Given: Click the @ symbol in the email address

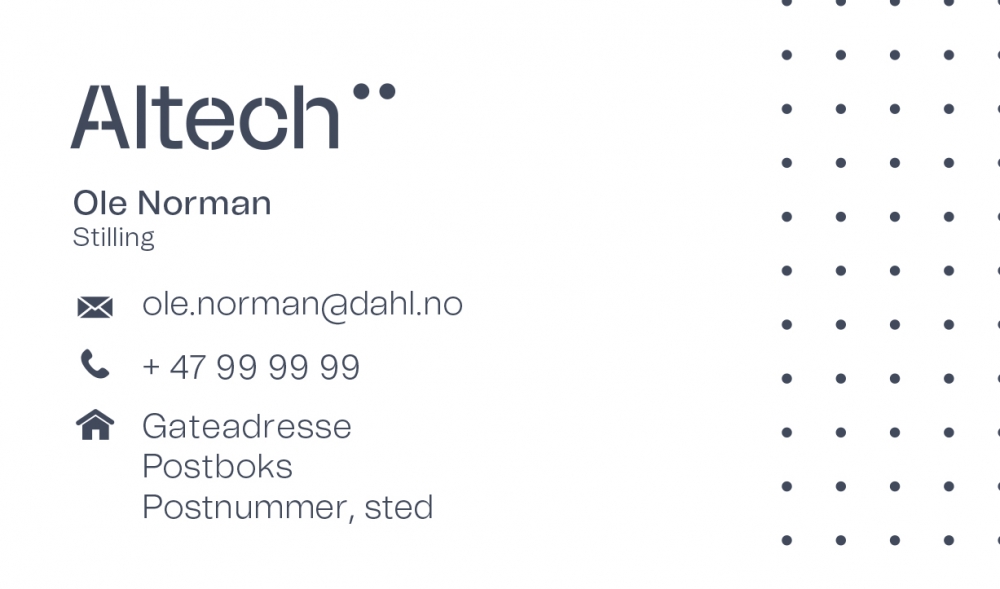Looking at the screenshot, I should 333,306.
